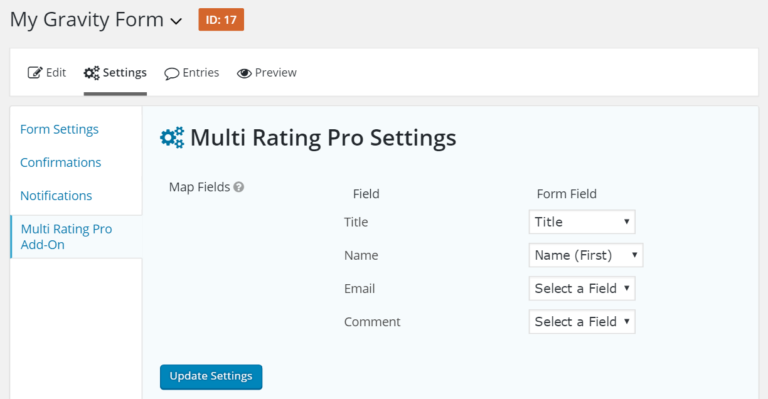Open the Email Select a Field dropdown
The width and height of the screenshot is (768, 399).
(x=582, y=288)
